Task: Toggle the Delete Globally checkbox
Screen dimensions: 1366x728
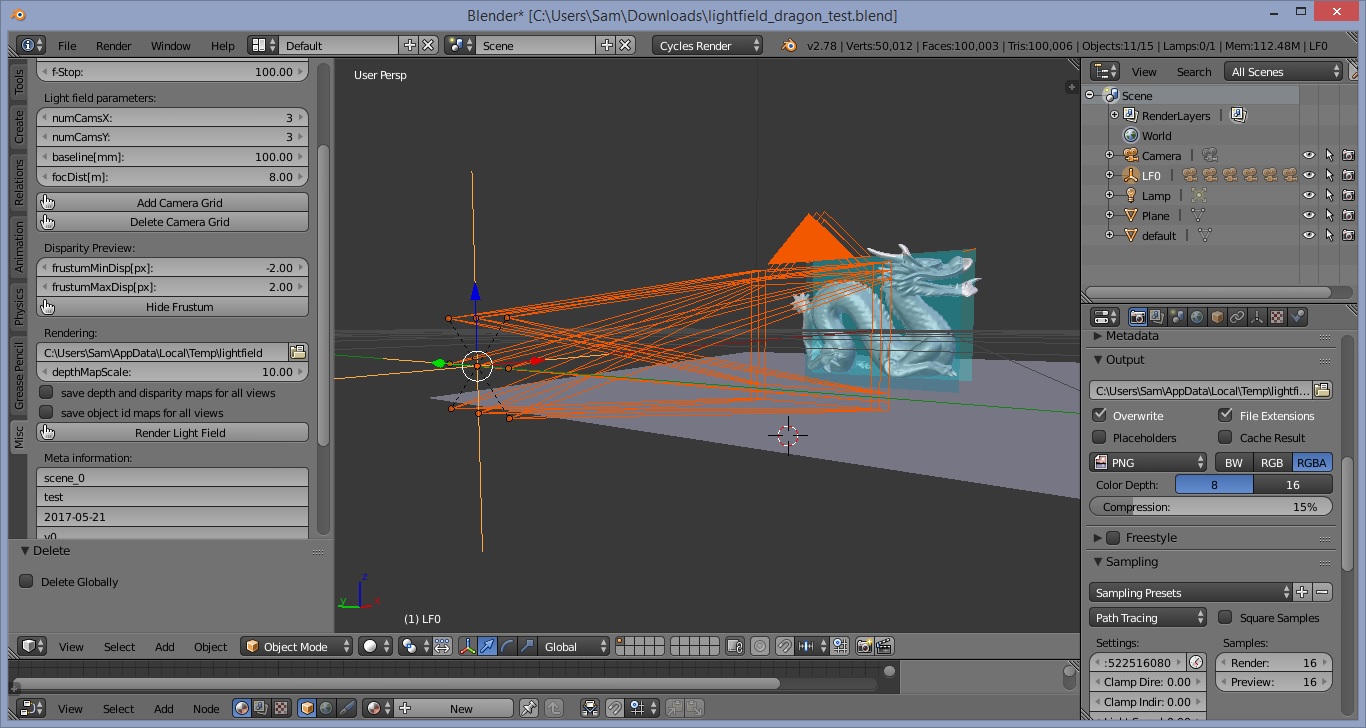Action: click(x=26, y=581)
